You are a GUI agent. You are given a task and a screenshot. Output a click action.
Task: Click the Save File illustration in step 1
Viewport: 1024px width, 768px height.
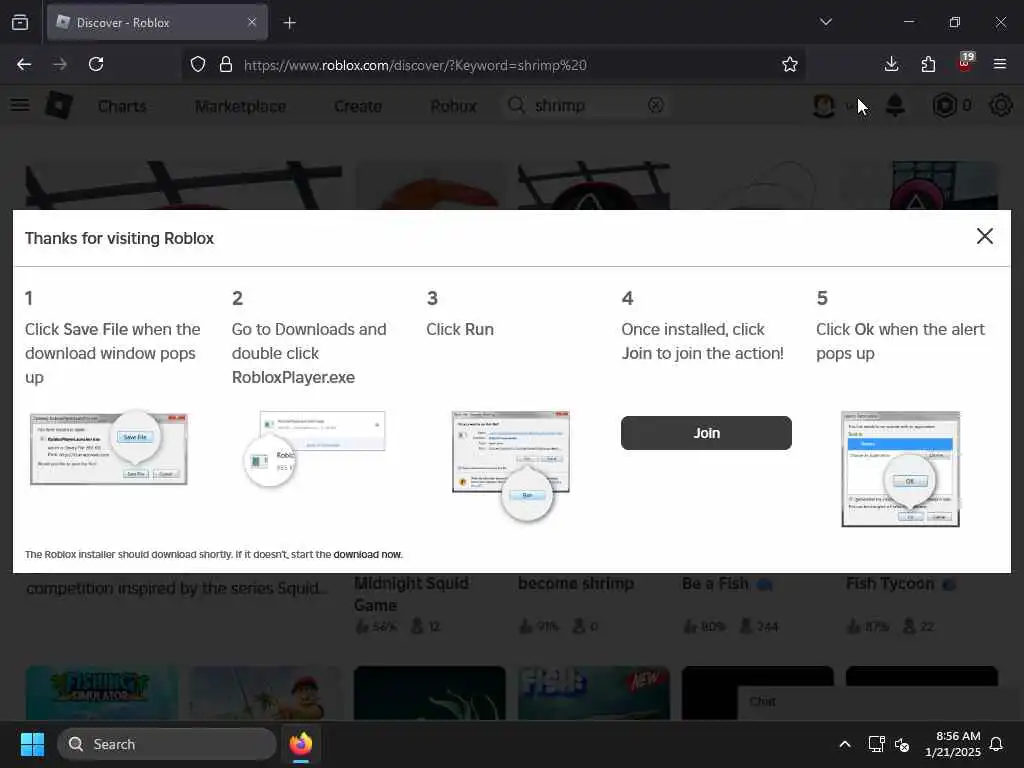point(108,448)
